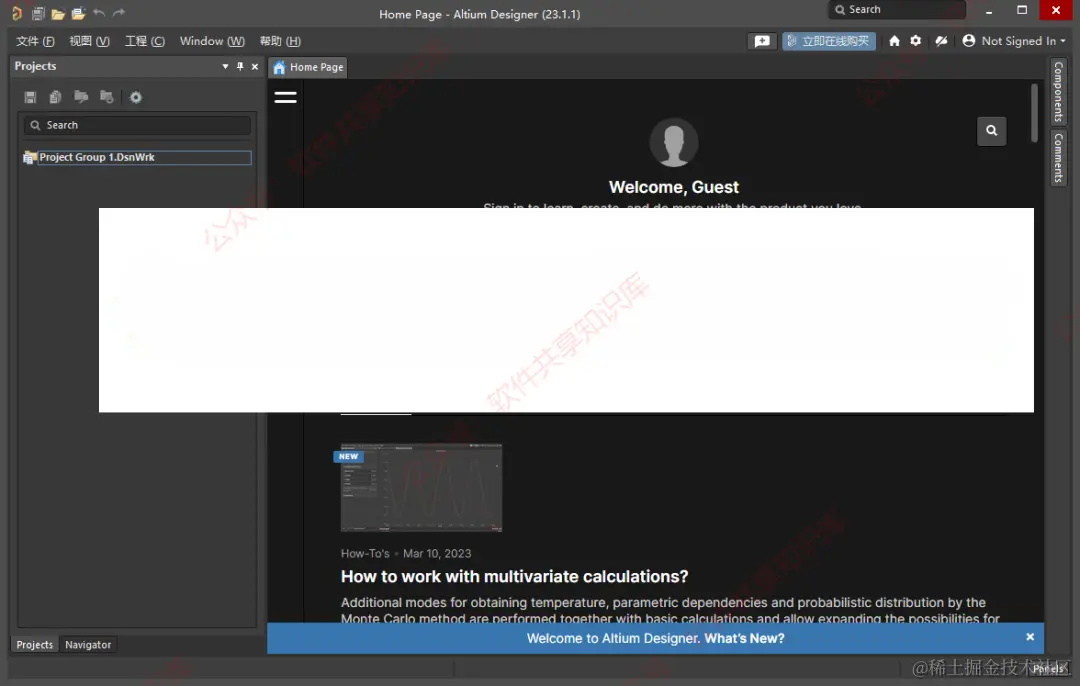
Task: Open a document via the title bar folder icon
Action: [58, 13]
